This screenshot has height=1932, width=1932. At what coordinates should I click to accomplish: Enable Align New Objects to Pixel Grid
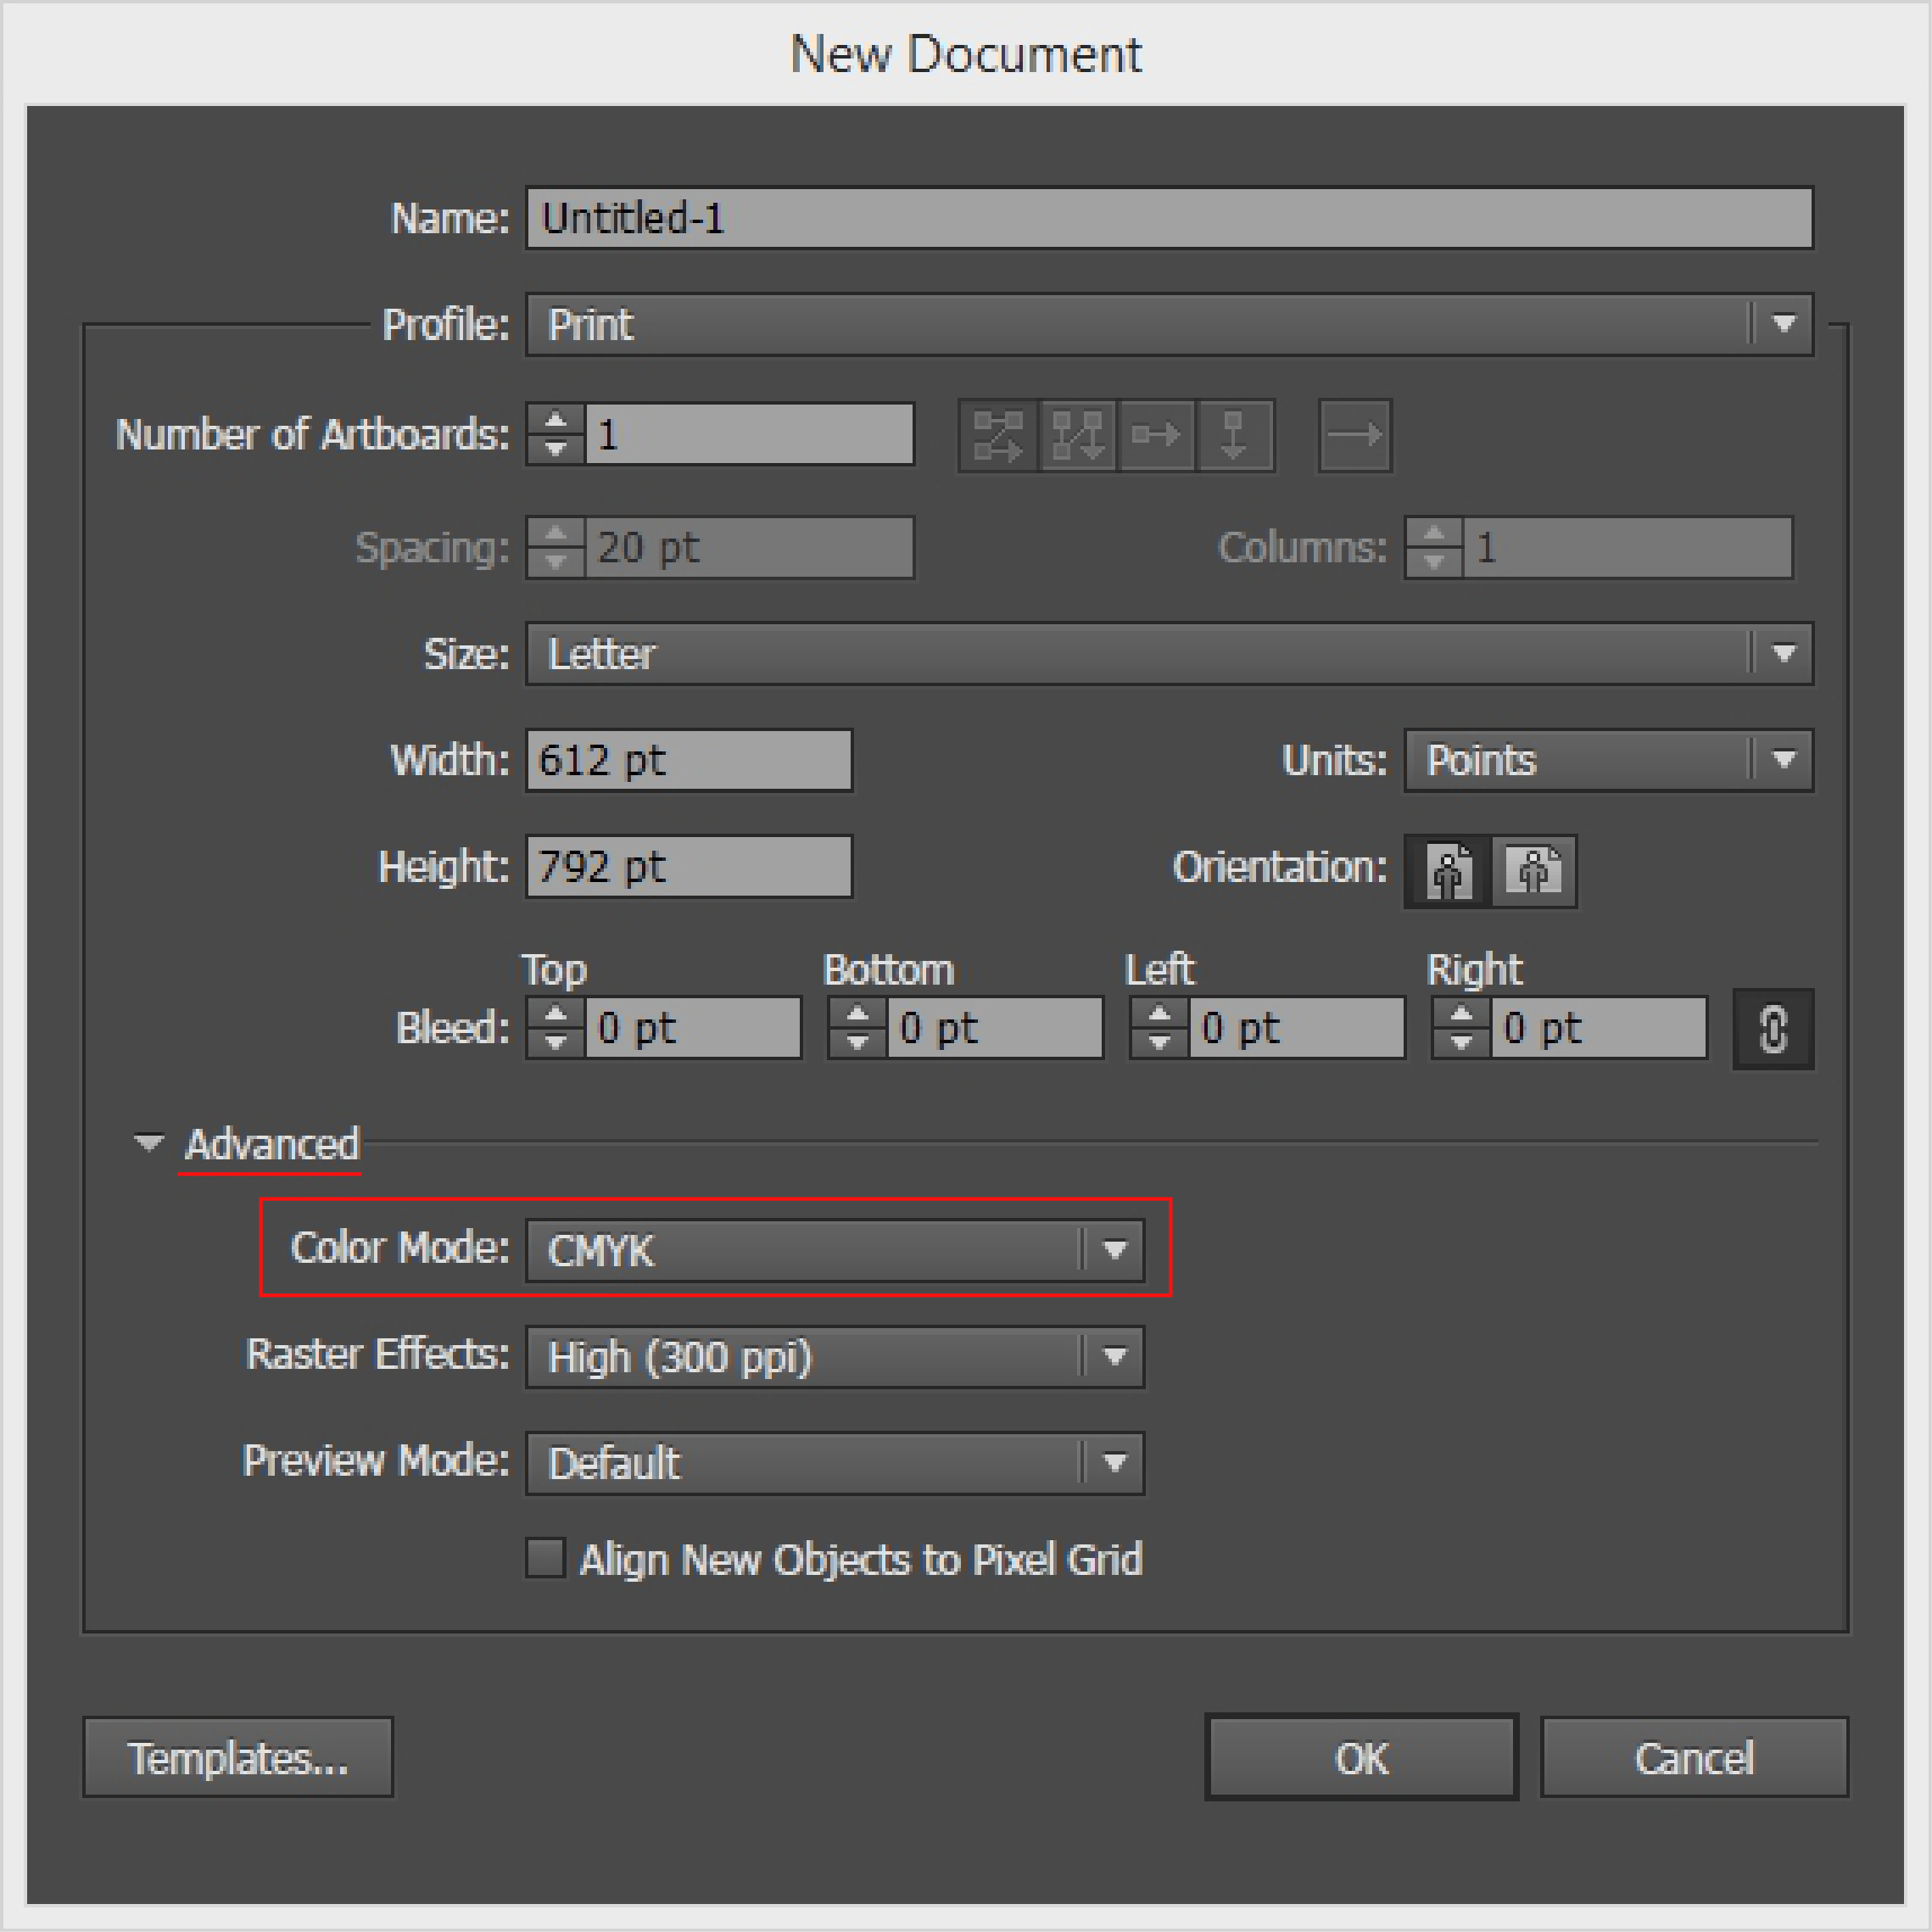546,1558
